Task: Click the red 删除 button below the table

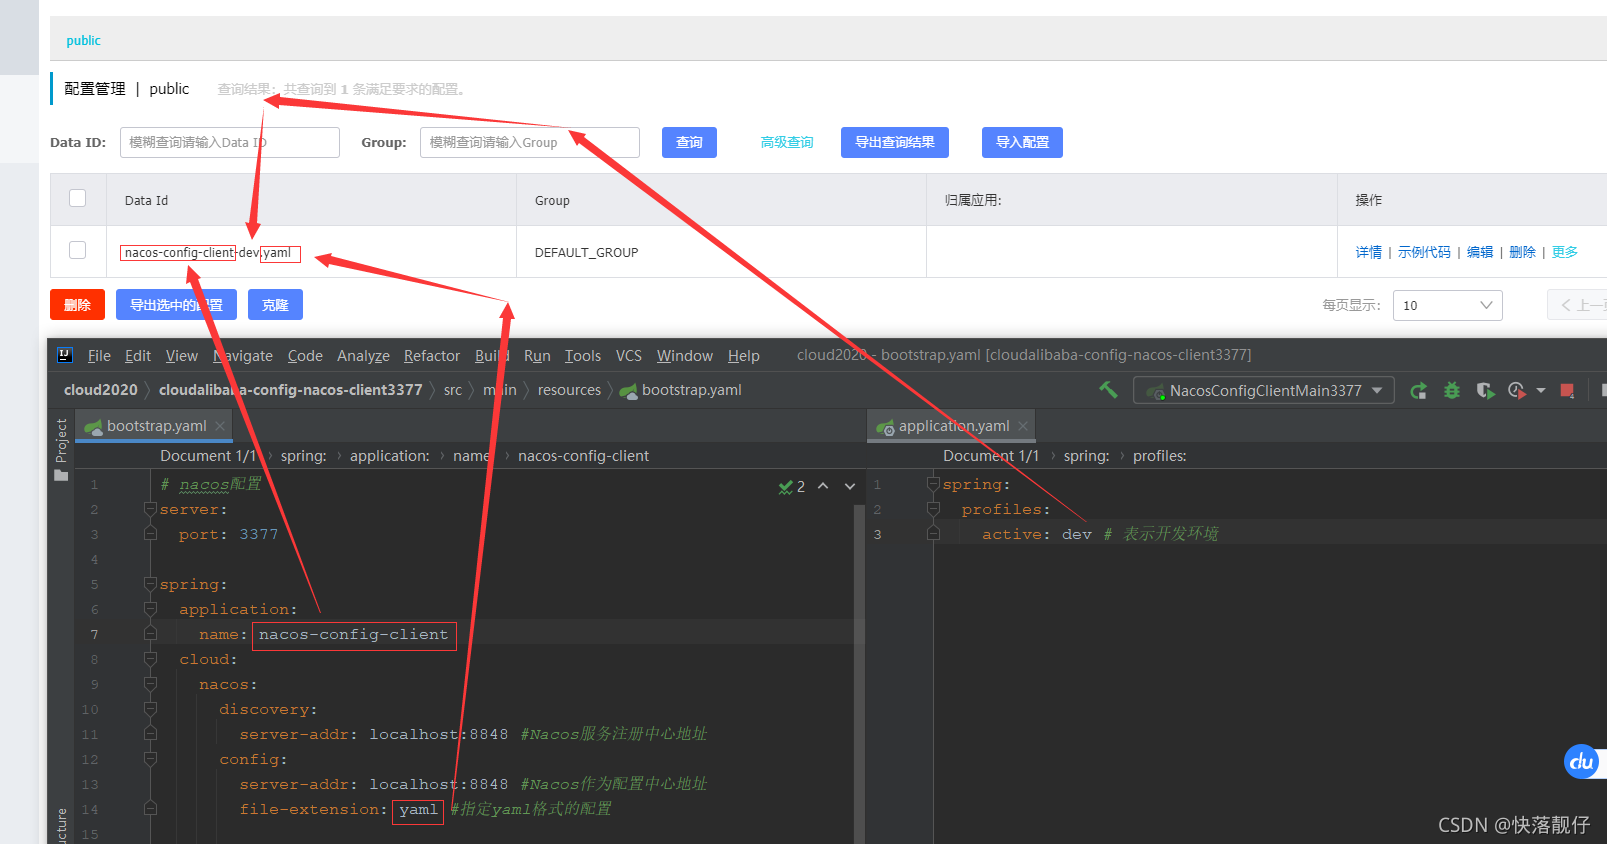Action: tap(77, 305)
